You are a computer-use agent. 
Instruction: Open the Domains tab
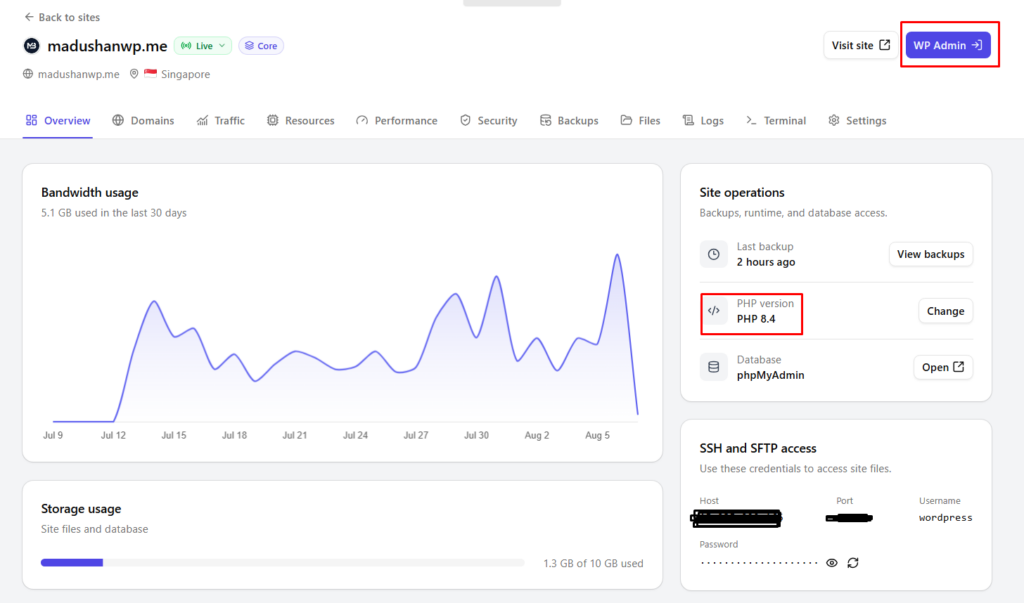143,120
